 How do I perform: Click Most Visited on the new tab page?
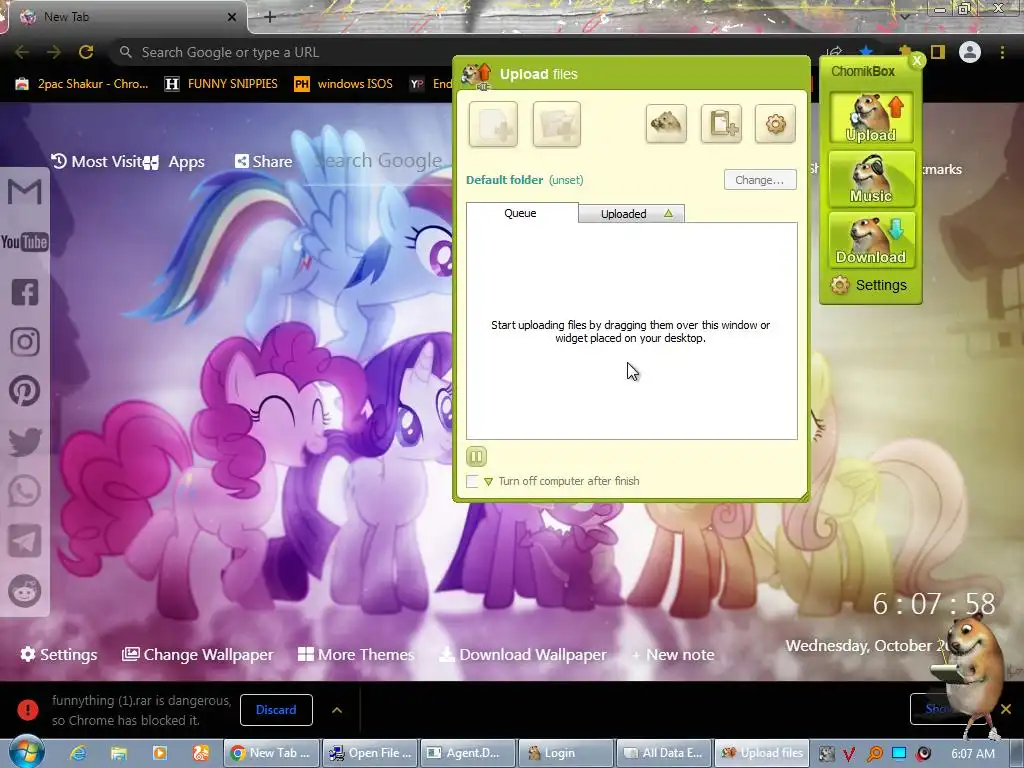[97, 161]
